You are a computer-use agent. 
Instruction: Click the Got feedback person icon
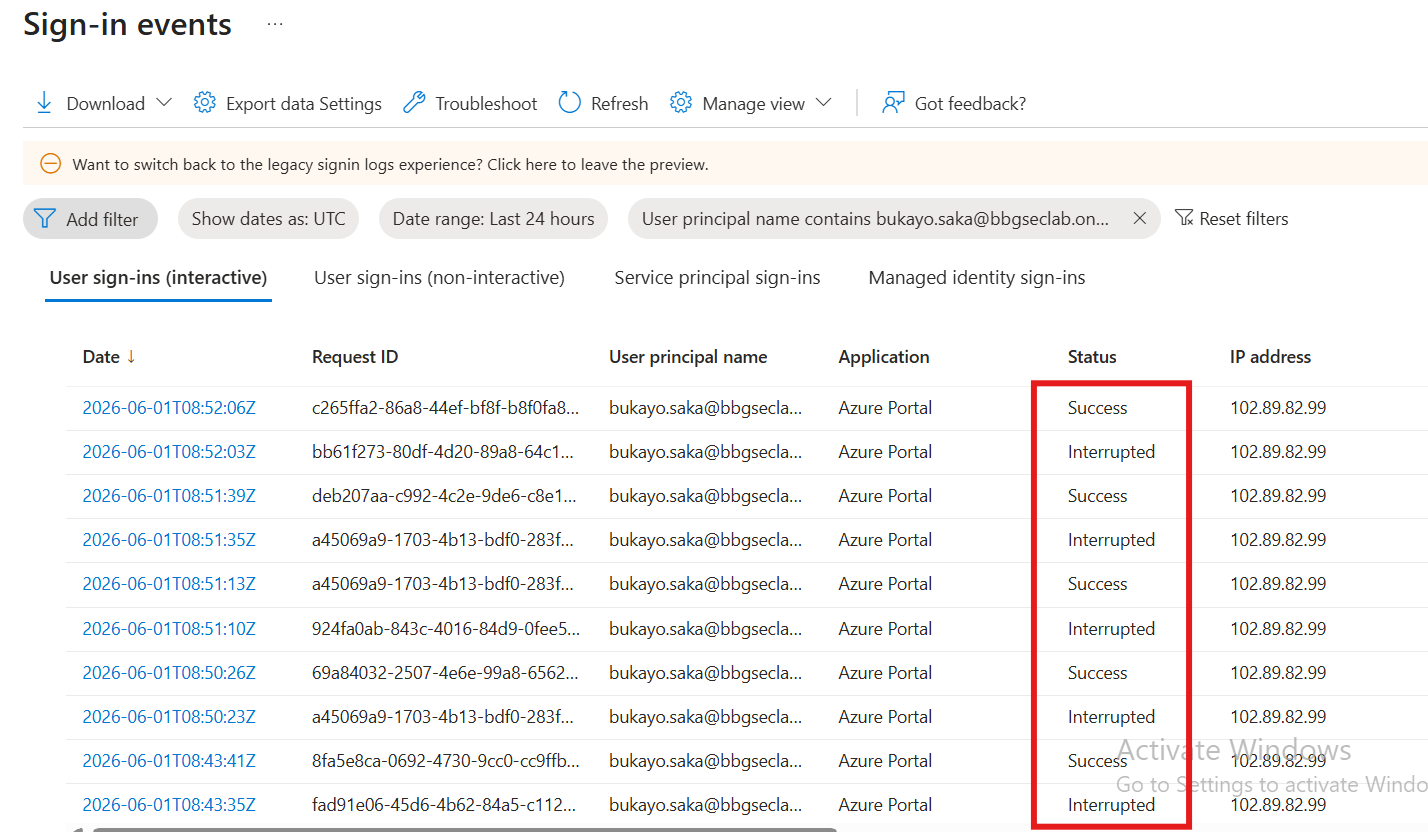893,103
